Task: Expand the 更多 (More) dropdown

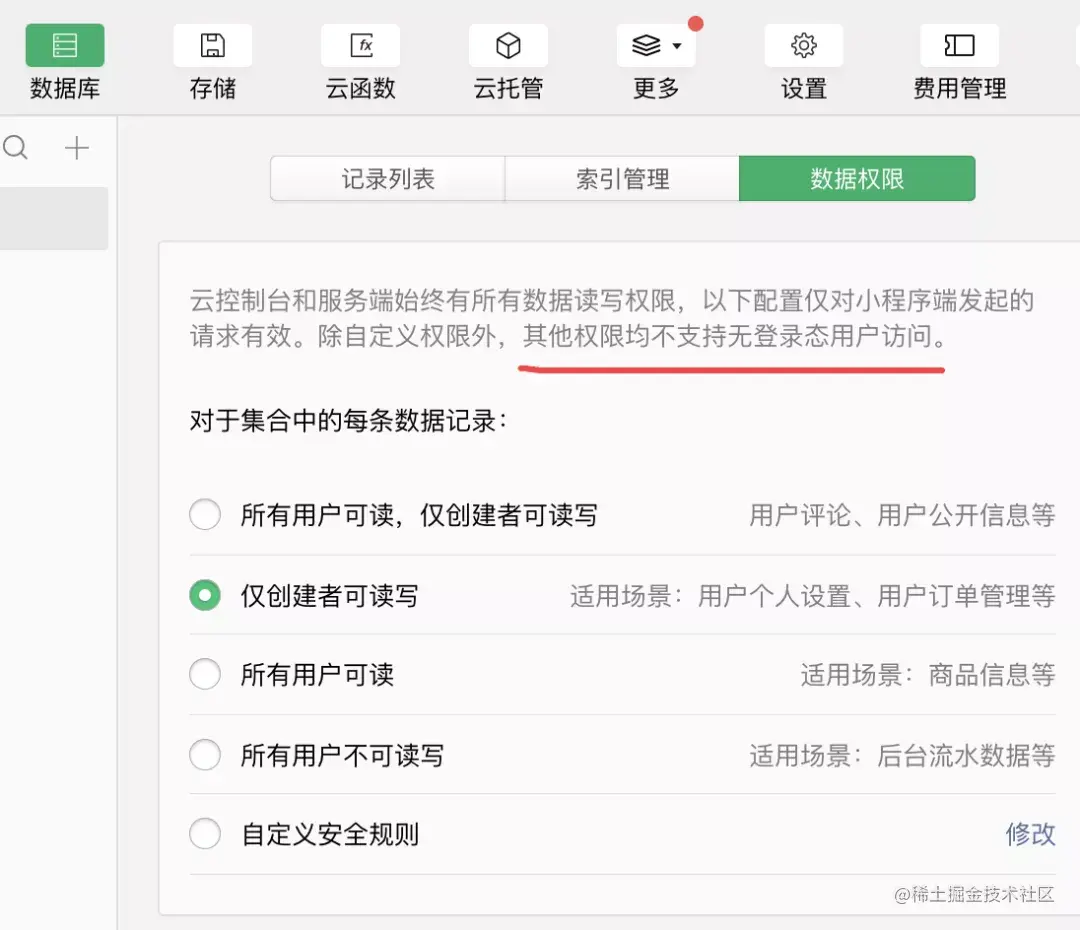Action: click(x=654, y=45)
